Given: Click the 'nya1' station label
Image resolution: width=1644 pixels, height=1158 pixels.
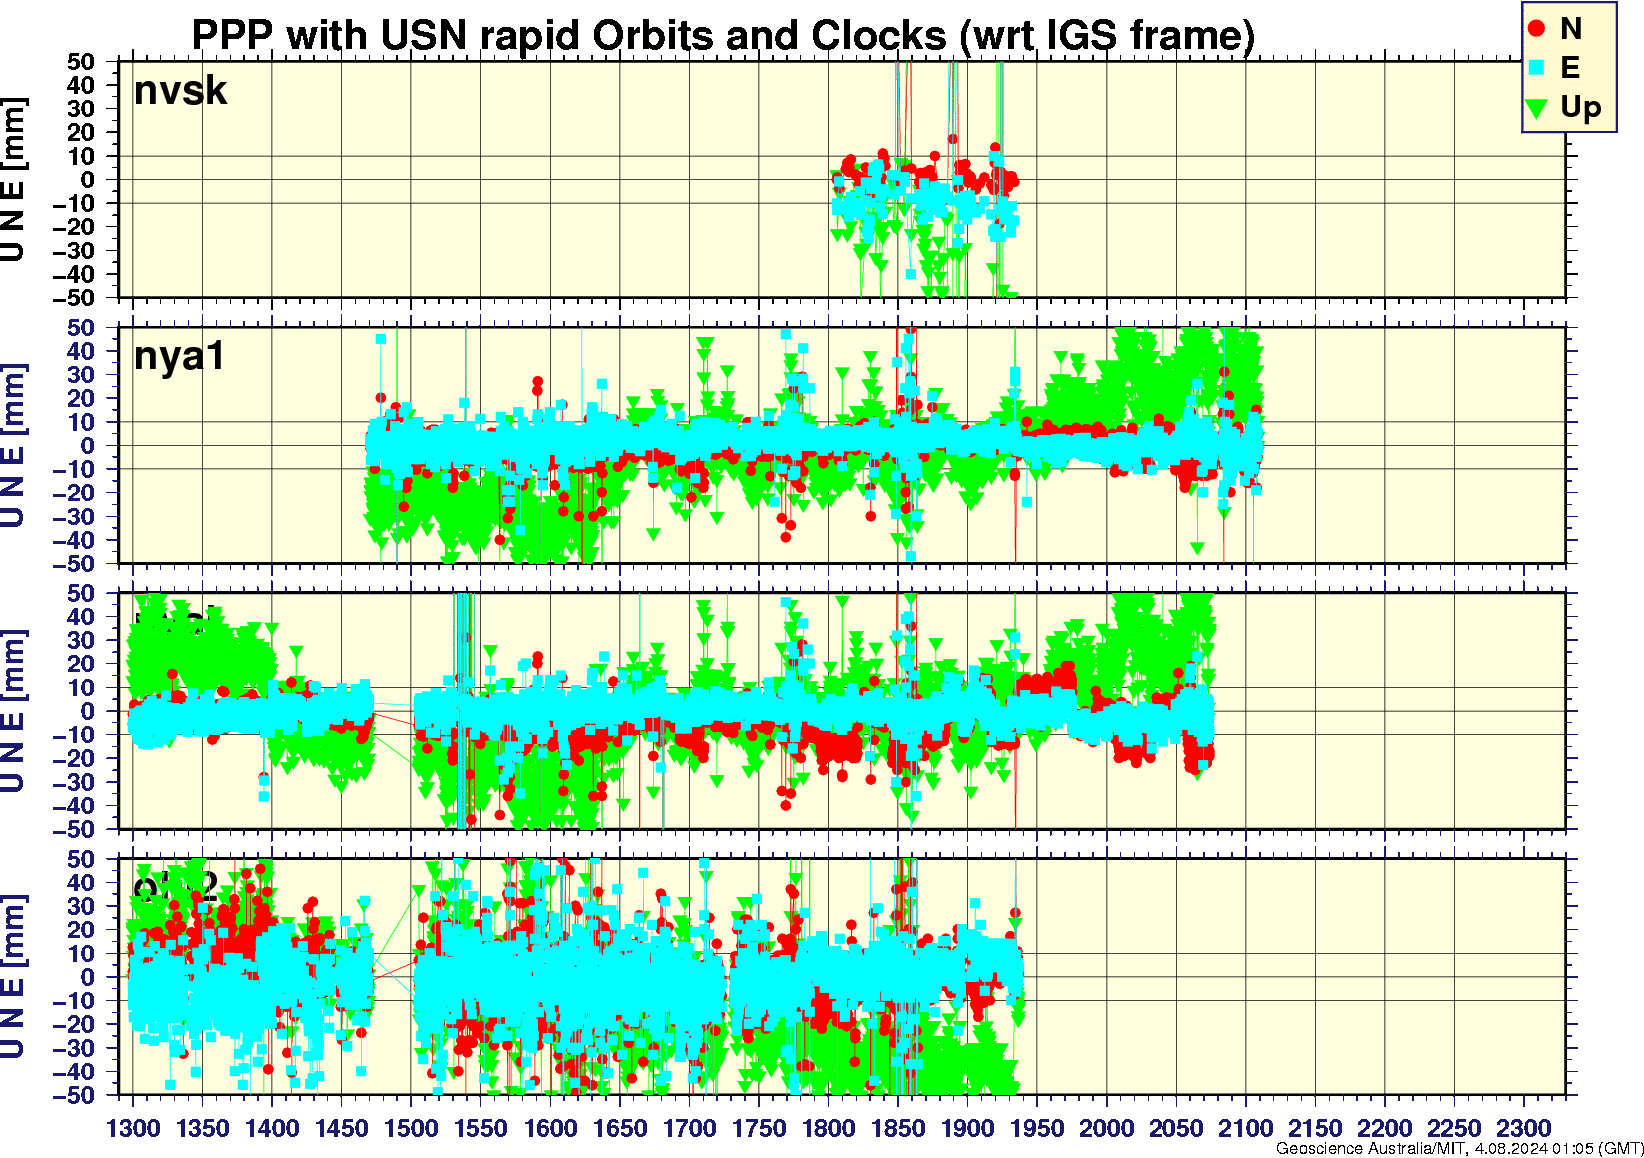Looking at the screenshot, I should pyautogui.click(x=180, y=356).
